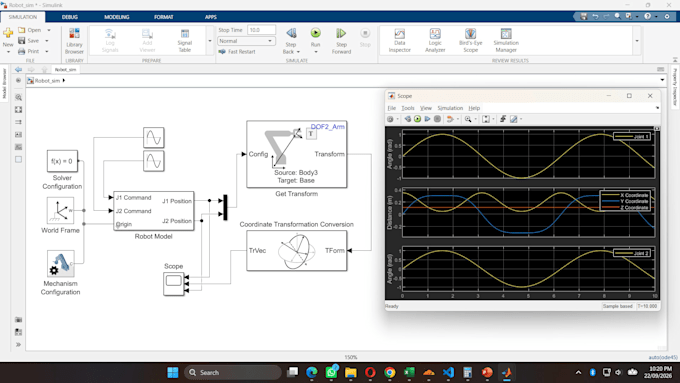Click the Stop Time input field
Screen dimensions: 680x383
click(x=262, y=30)
